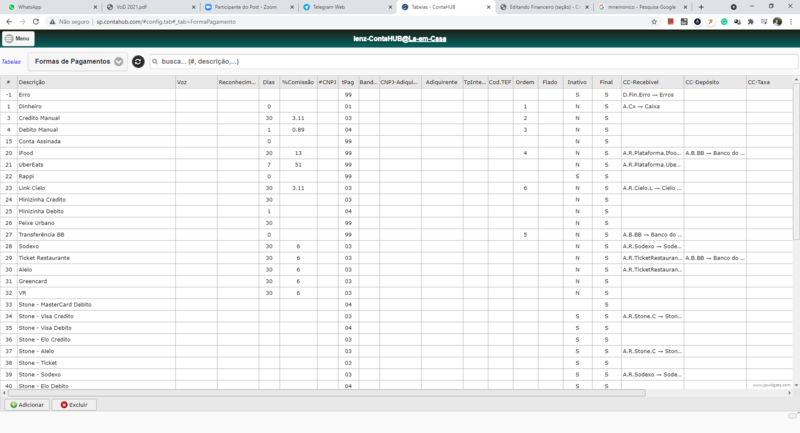Select the Greencard row
The height and width of the screenshot is (433, 800).
coord(398,282)
